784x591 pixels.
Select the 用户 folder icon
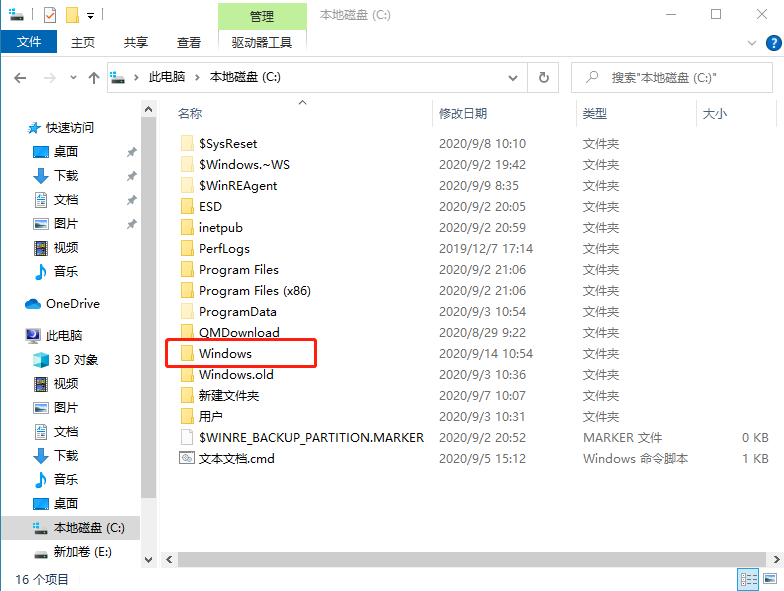[x=187, y=416]
